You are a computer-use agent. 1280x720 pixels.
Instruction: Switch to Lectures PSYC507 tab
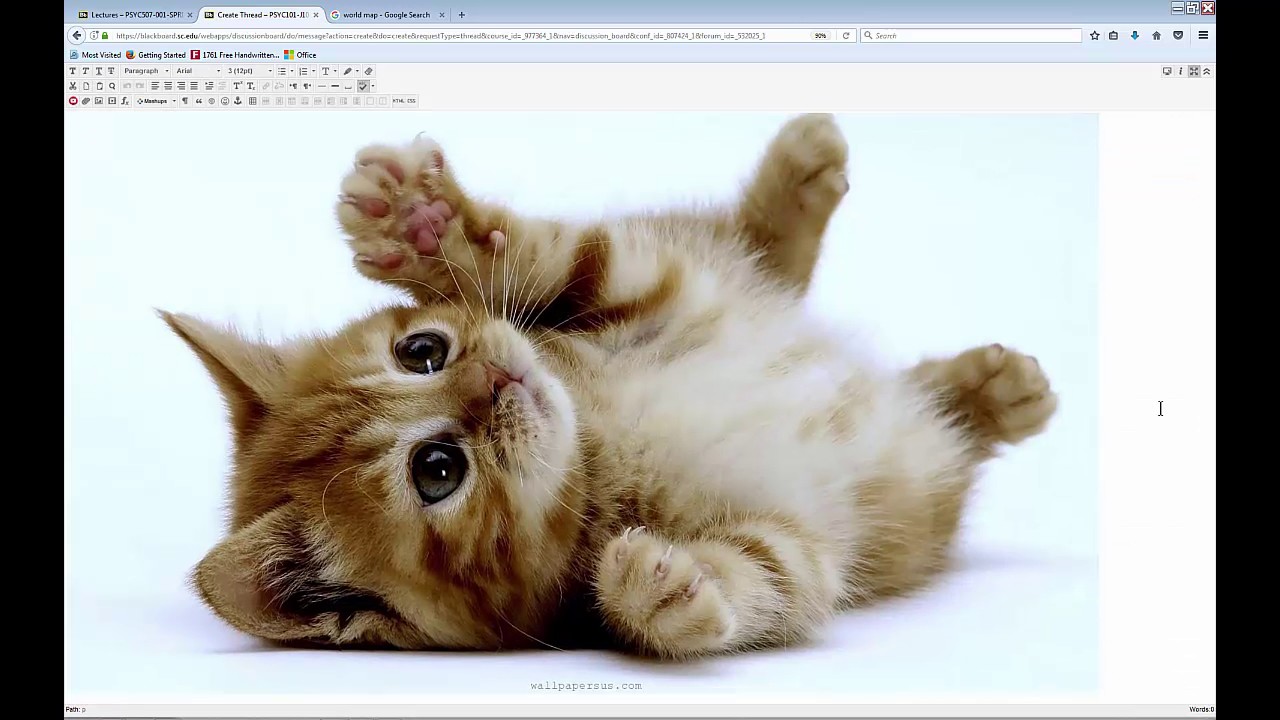(135, 15)
